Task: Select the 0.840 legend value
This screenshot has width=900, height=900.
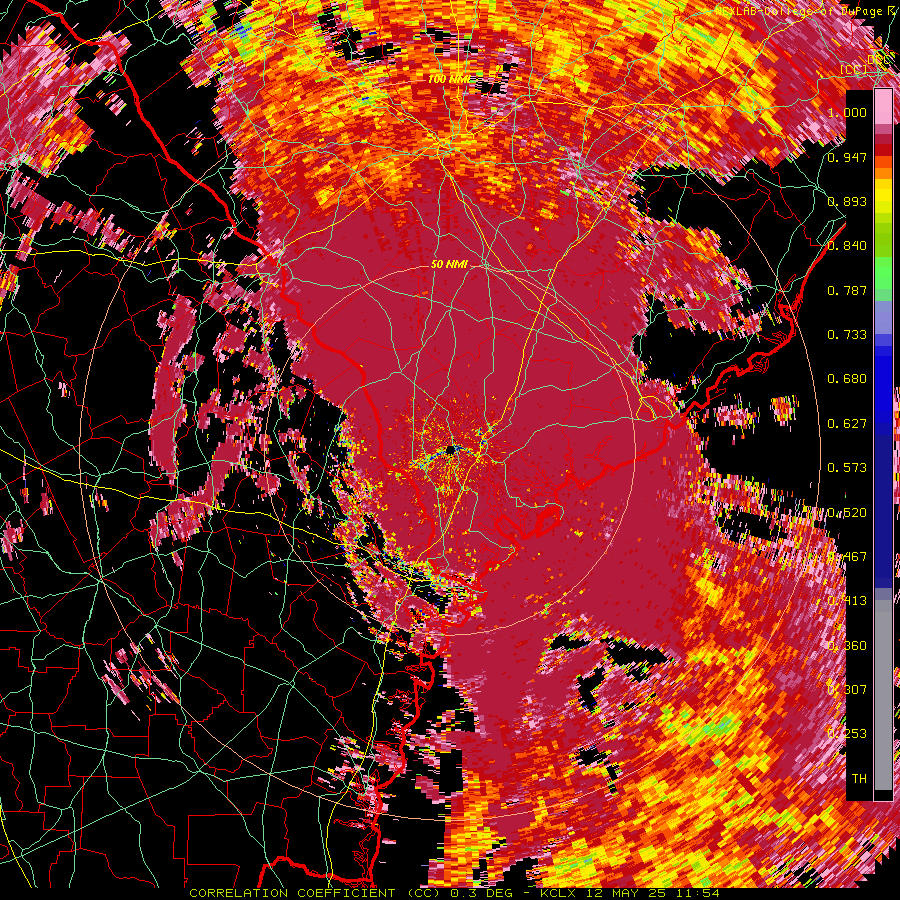Action: [847, 246]
